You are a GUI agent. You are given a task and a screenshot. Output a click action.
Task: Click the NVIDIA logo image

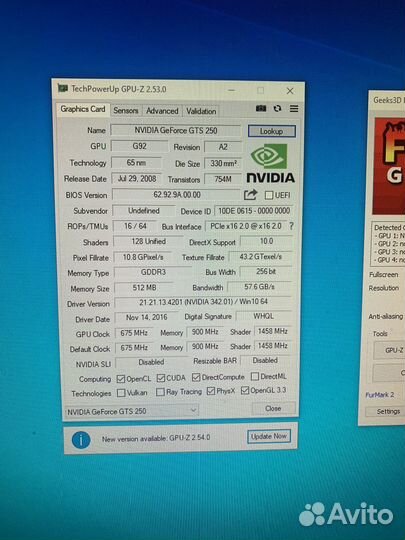(x=271, y=163)
